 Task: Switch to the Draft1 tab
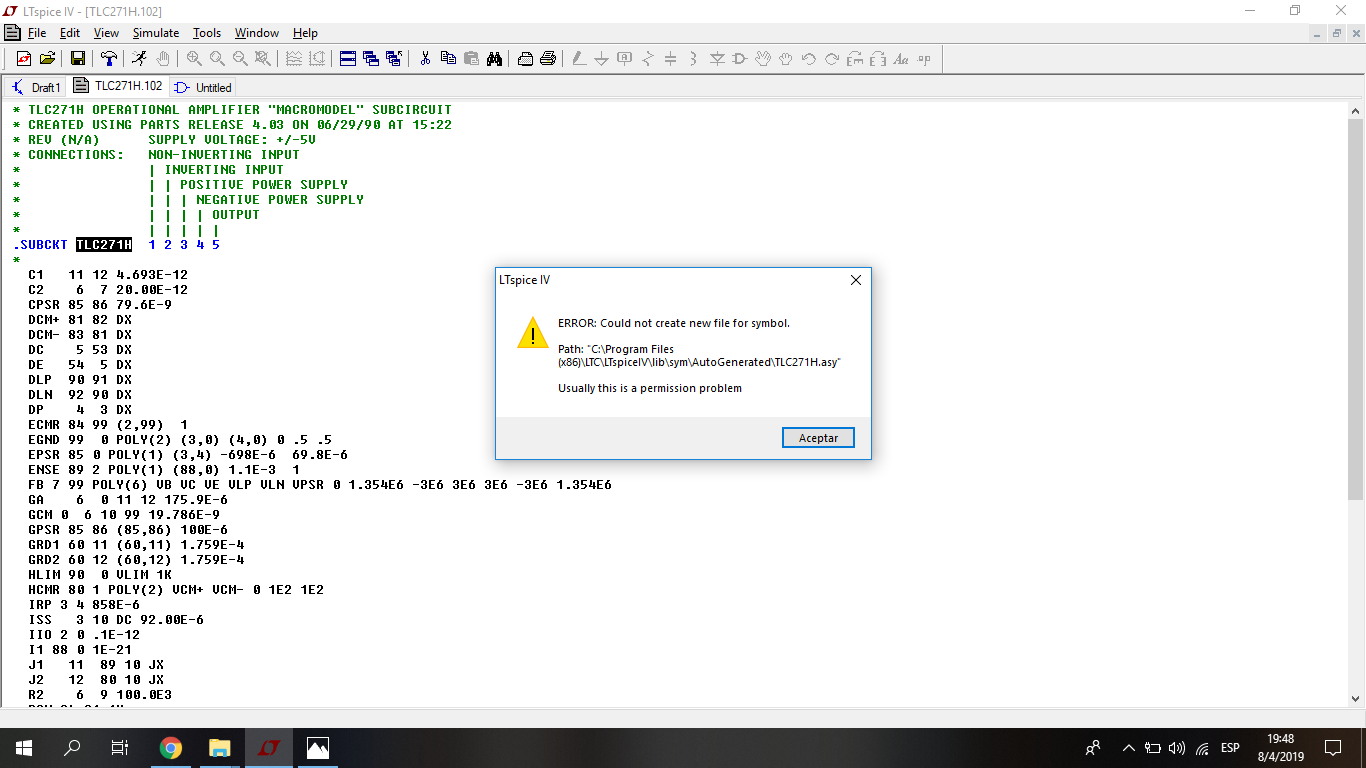pyautogui.click(x=36, y=87)
